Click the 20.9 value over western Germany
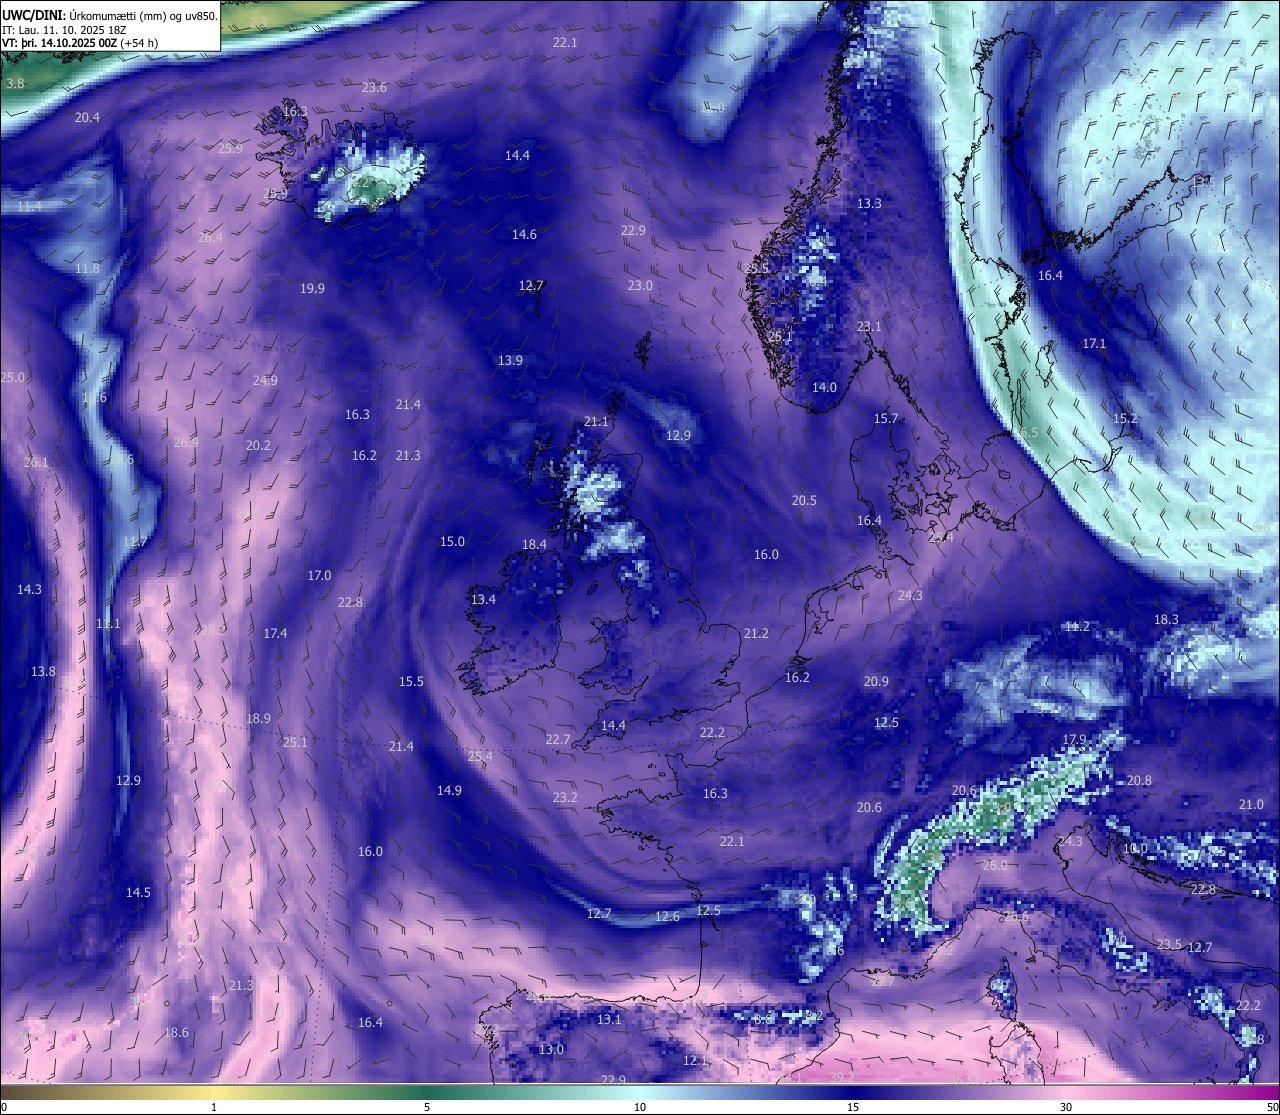The height and width of the screenshot is (1115, 1280). click(x=876, y=682)
